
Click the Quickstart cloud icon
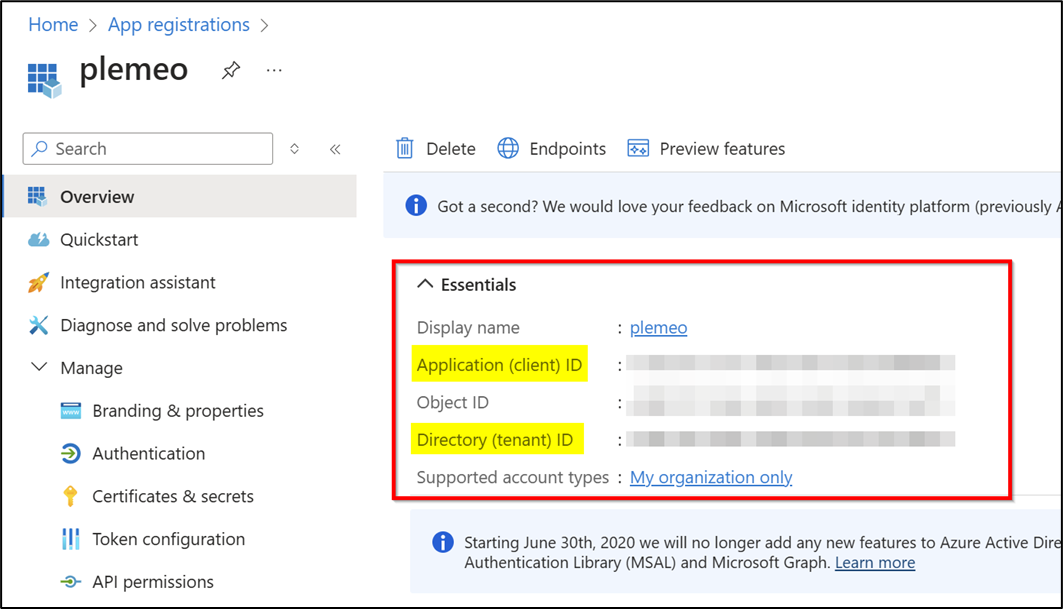[x=39, y=240]
